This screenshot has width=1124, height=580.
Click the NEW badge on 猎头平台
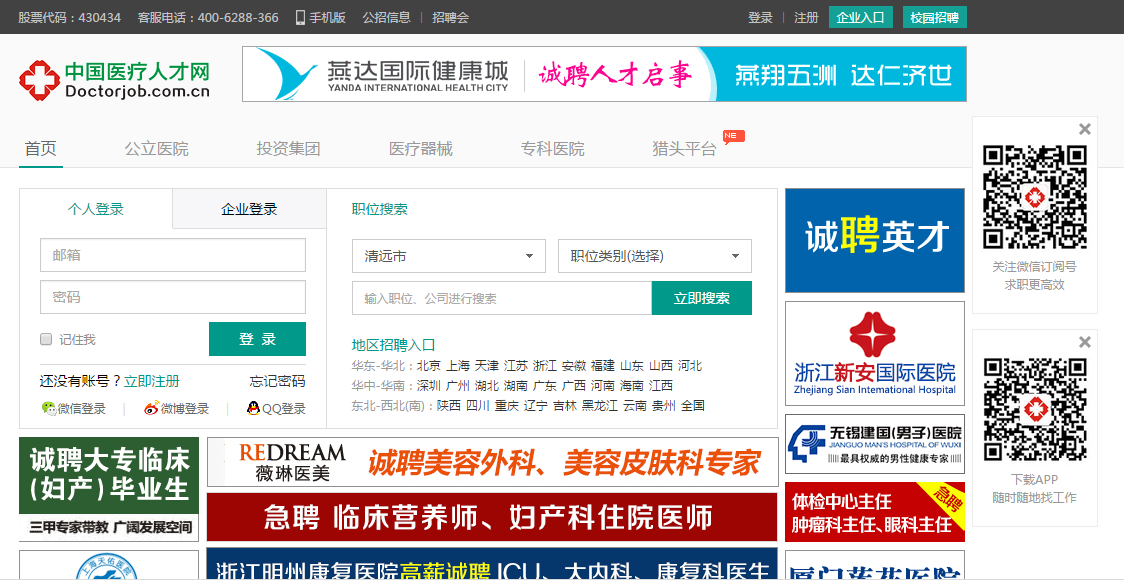733,136
